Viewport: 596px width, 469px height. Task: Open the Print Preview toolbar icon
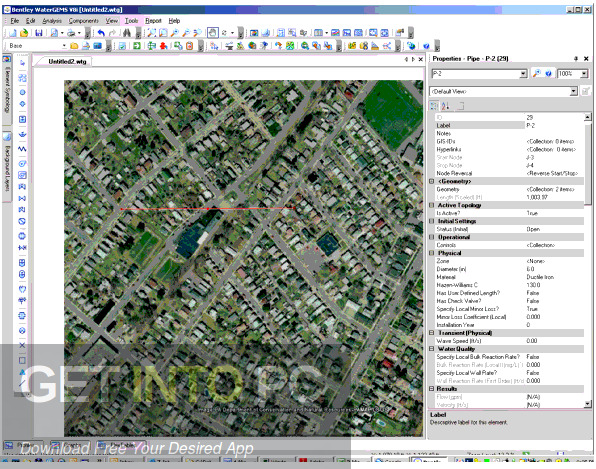click(54, 33)
